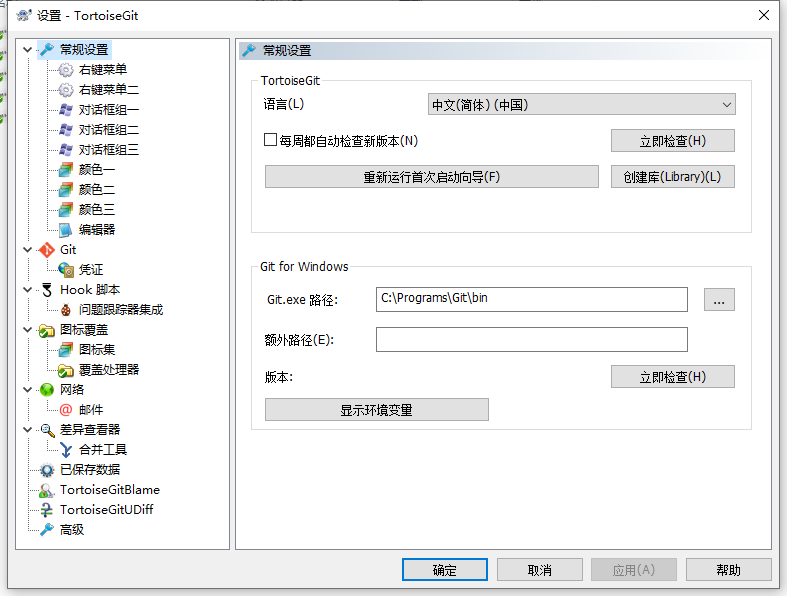Click the TortoiseGitUDiff icon
The width and height of the screenshot is (787, 596).
click(47, 510)
